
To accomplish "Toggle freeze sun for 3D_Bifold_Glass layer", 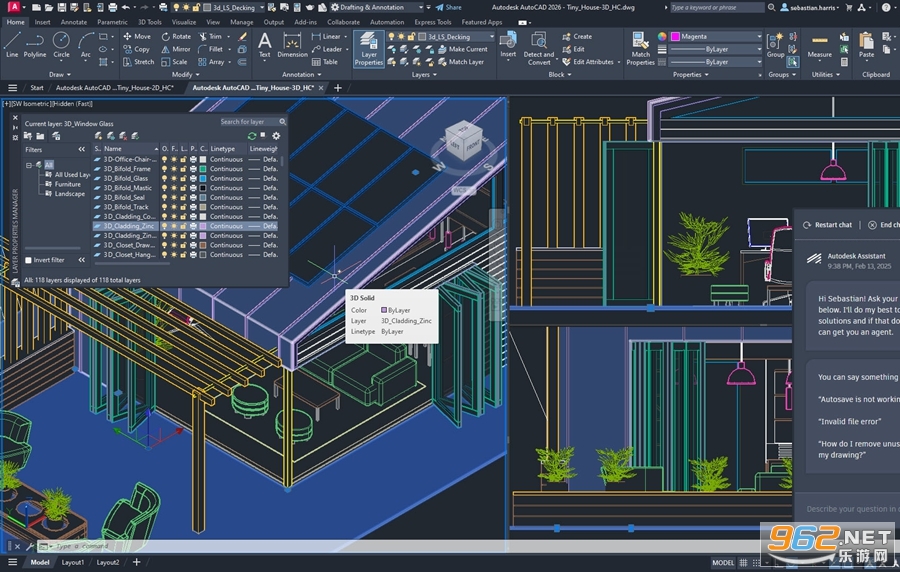I will (x=174, y=178).
